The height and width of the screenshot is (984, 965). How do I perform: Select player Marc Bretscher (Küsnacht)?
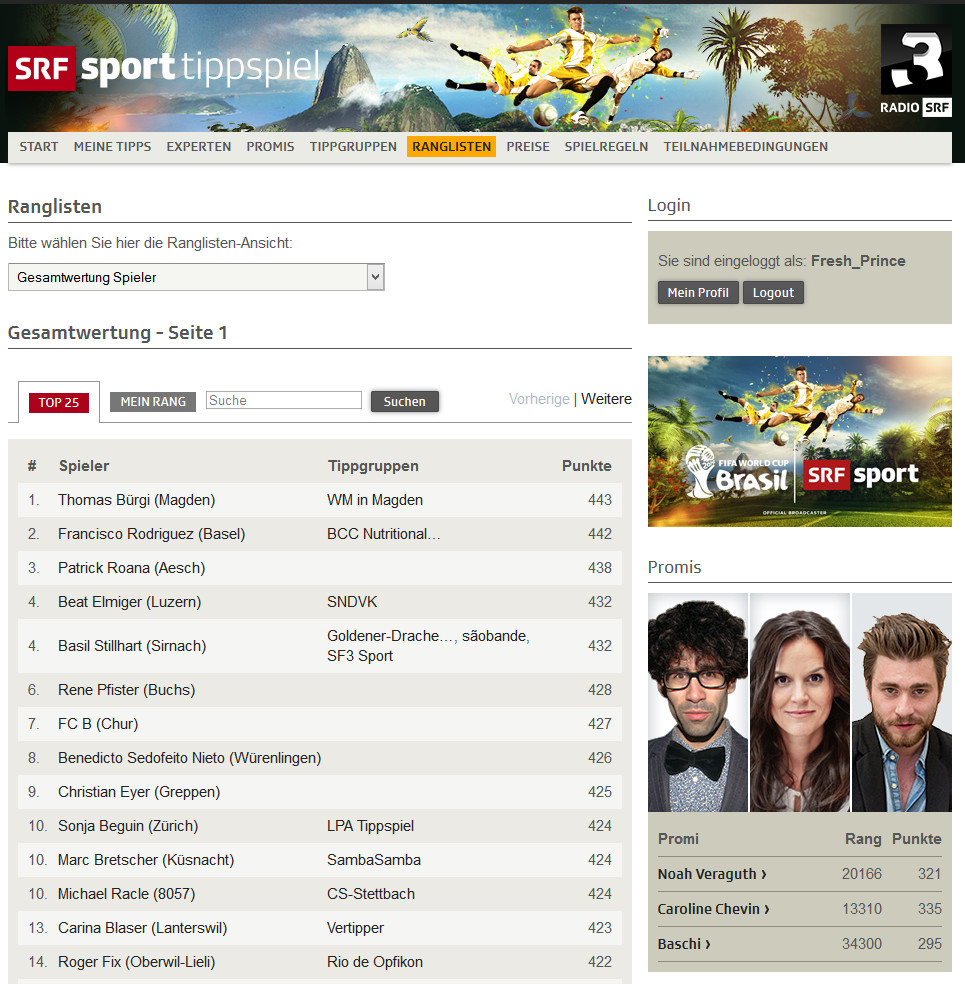tap(146, 860)
